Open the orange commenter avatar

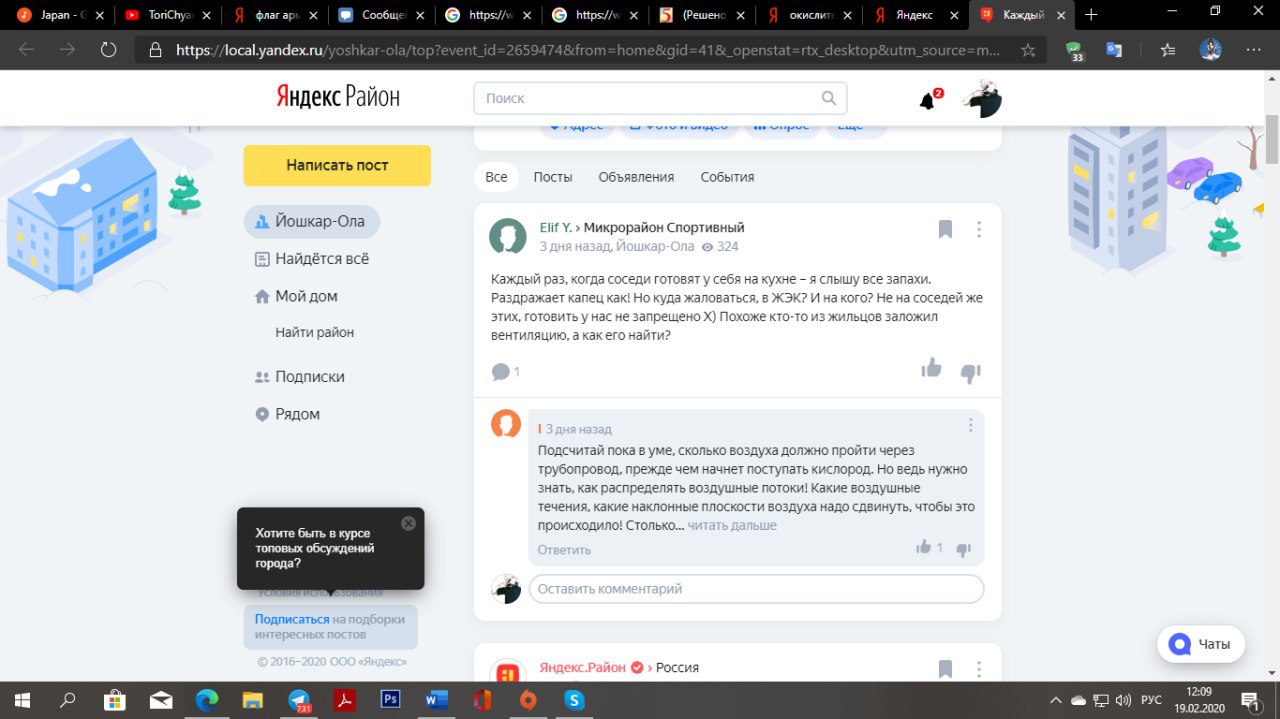[506, 424]
